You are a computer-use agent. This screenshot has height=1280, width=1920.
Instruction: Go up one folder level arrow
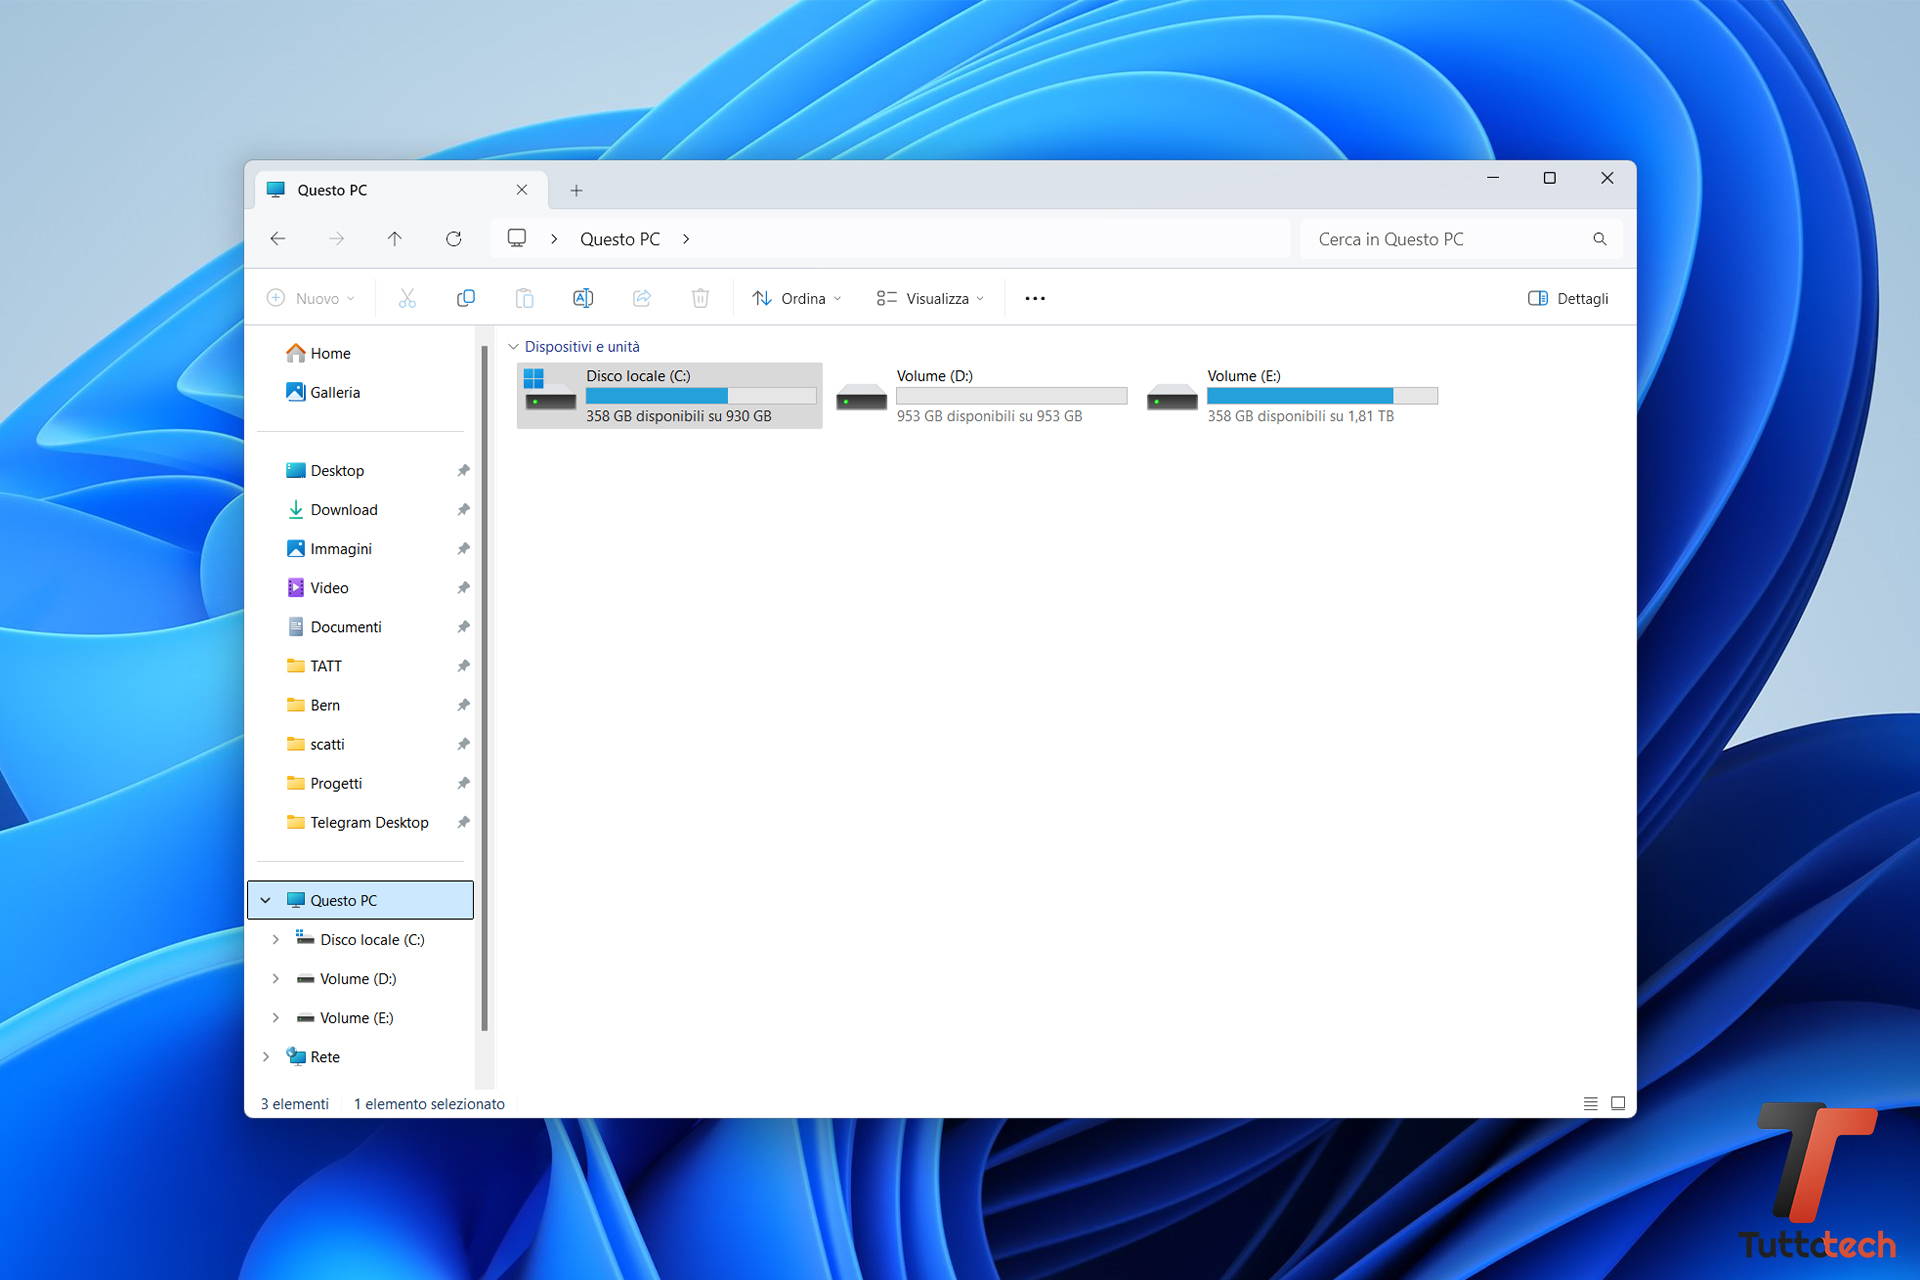[395, 239]
